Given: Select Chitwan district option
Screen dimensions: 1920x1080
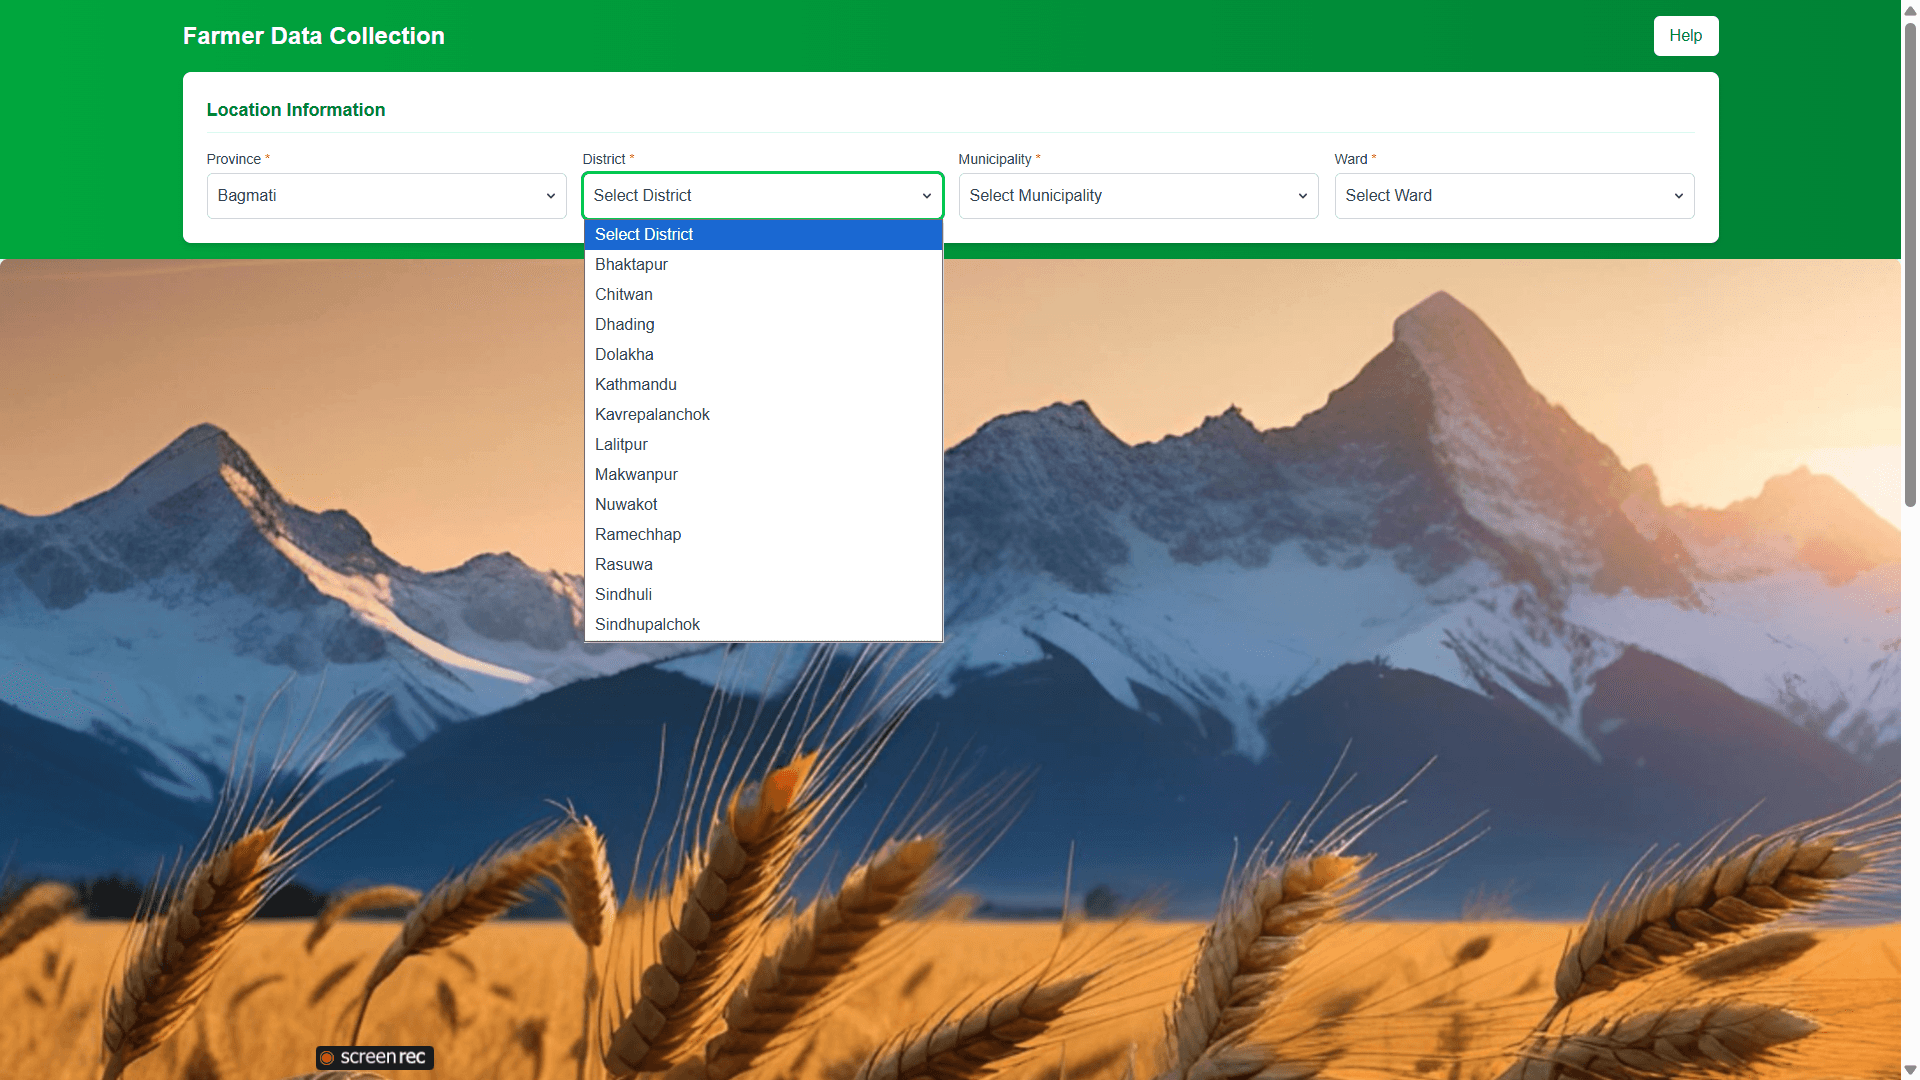Looking at the screenshot, I should coord(624,295).
